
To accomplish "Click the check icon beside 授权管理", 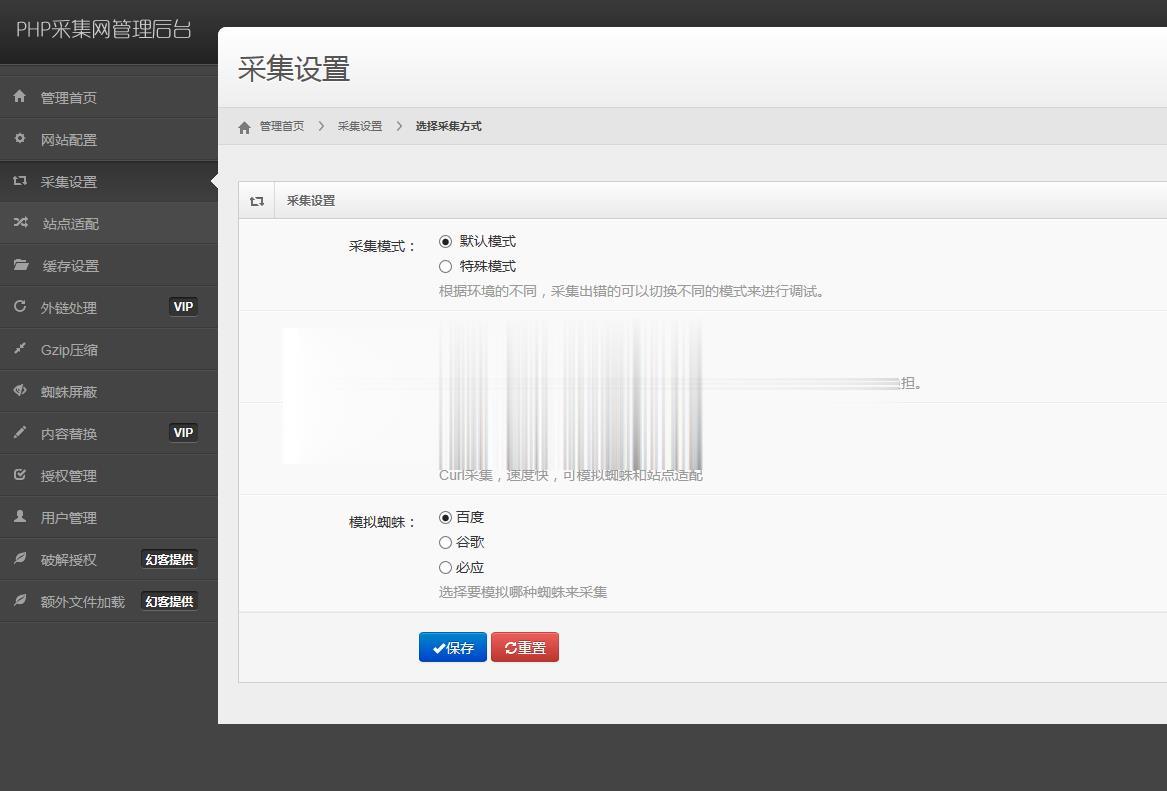I will tap(20, 474).
